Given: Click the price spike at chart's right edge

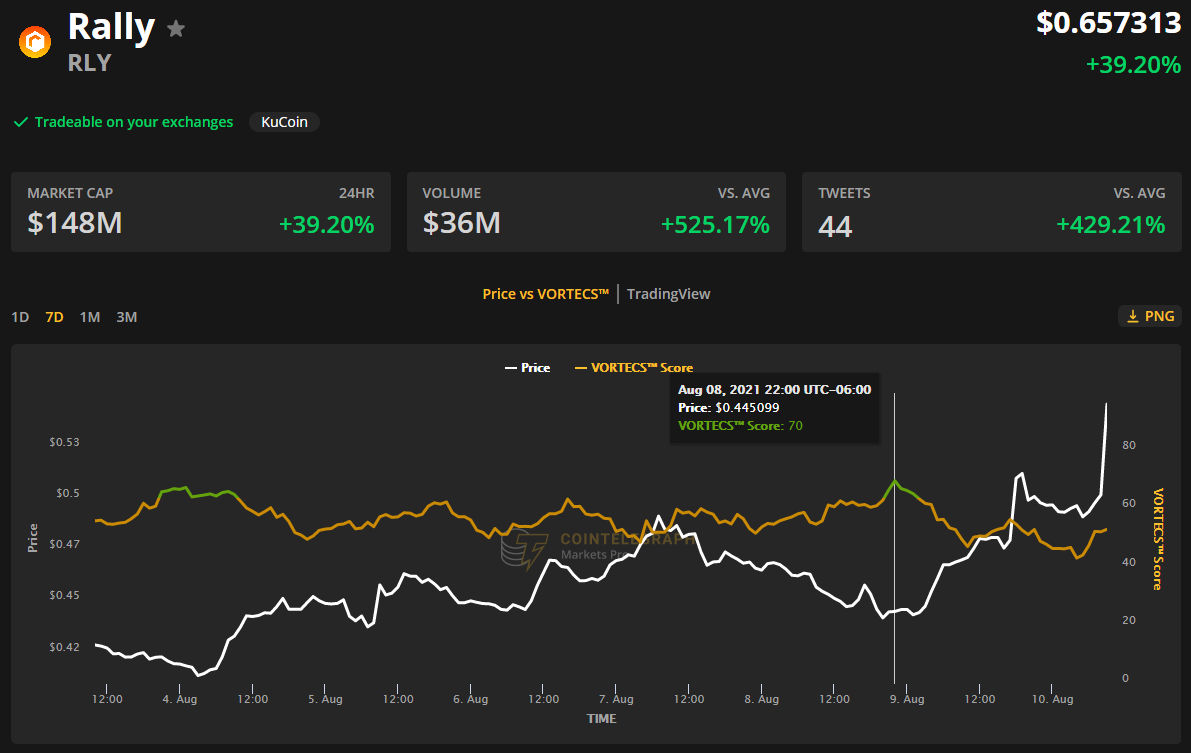Looking at the screenshot, I should point(1105,405).
